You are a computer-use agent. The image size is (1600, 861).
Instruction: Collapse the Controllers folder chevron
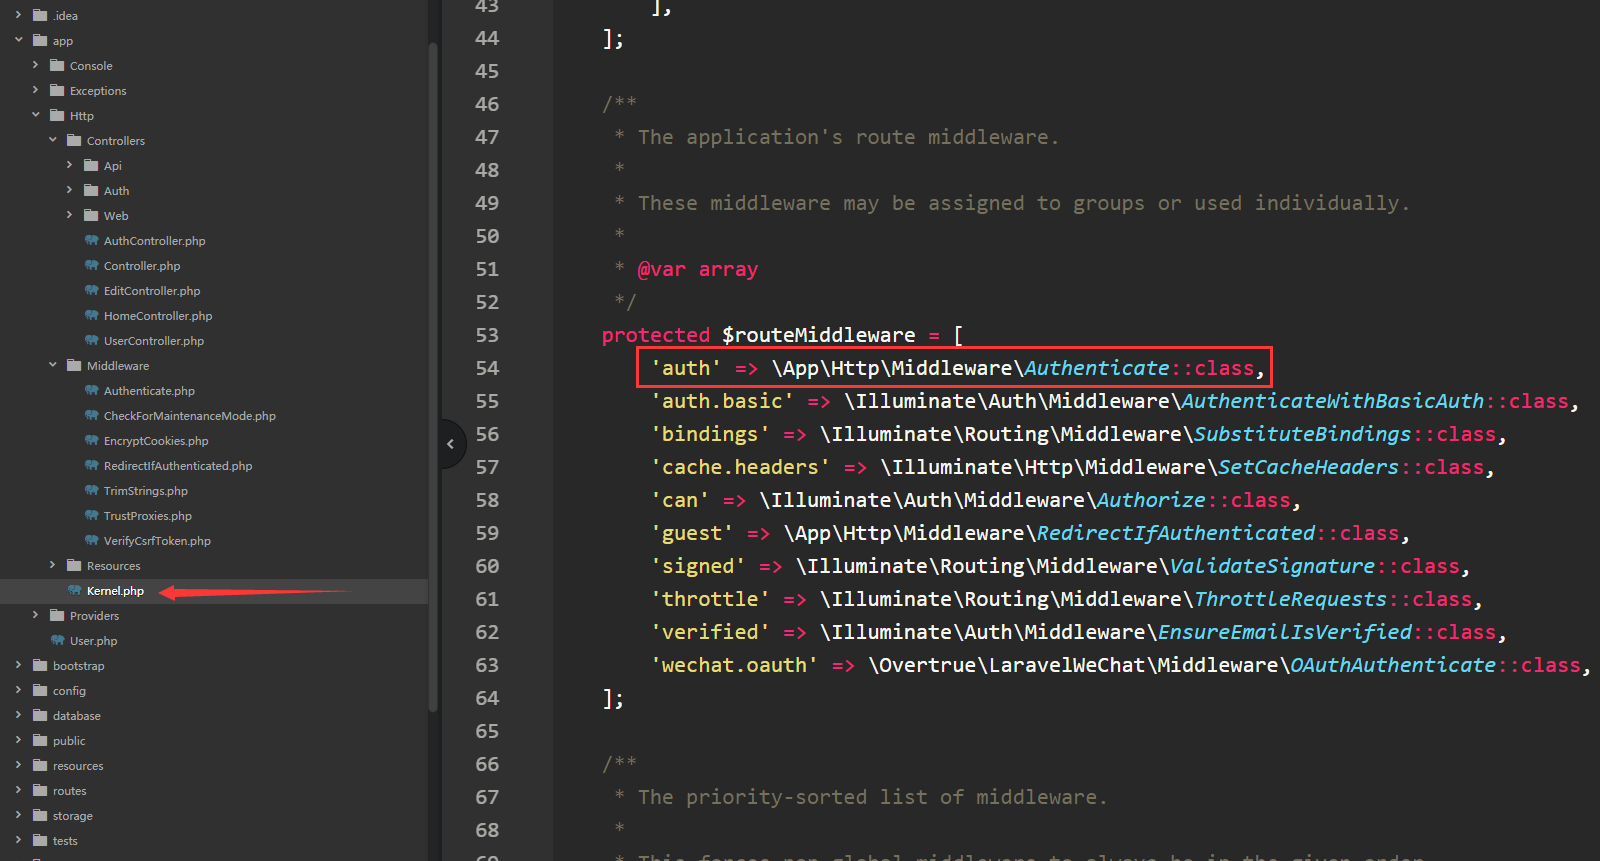52,140
